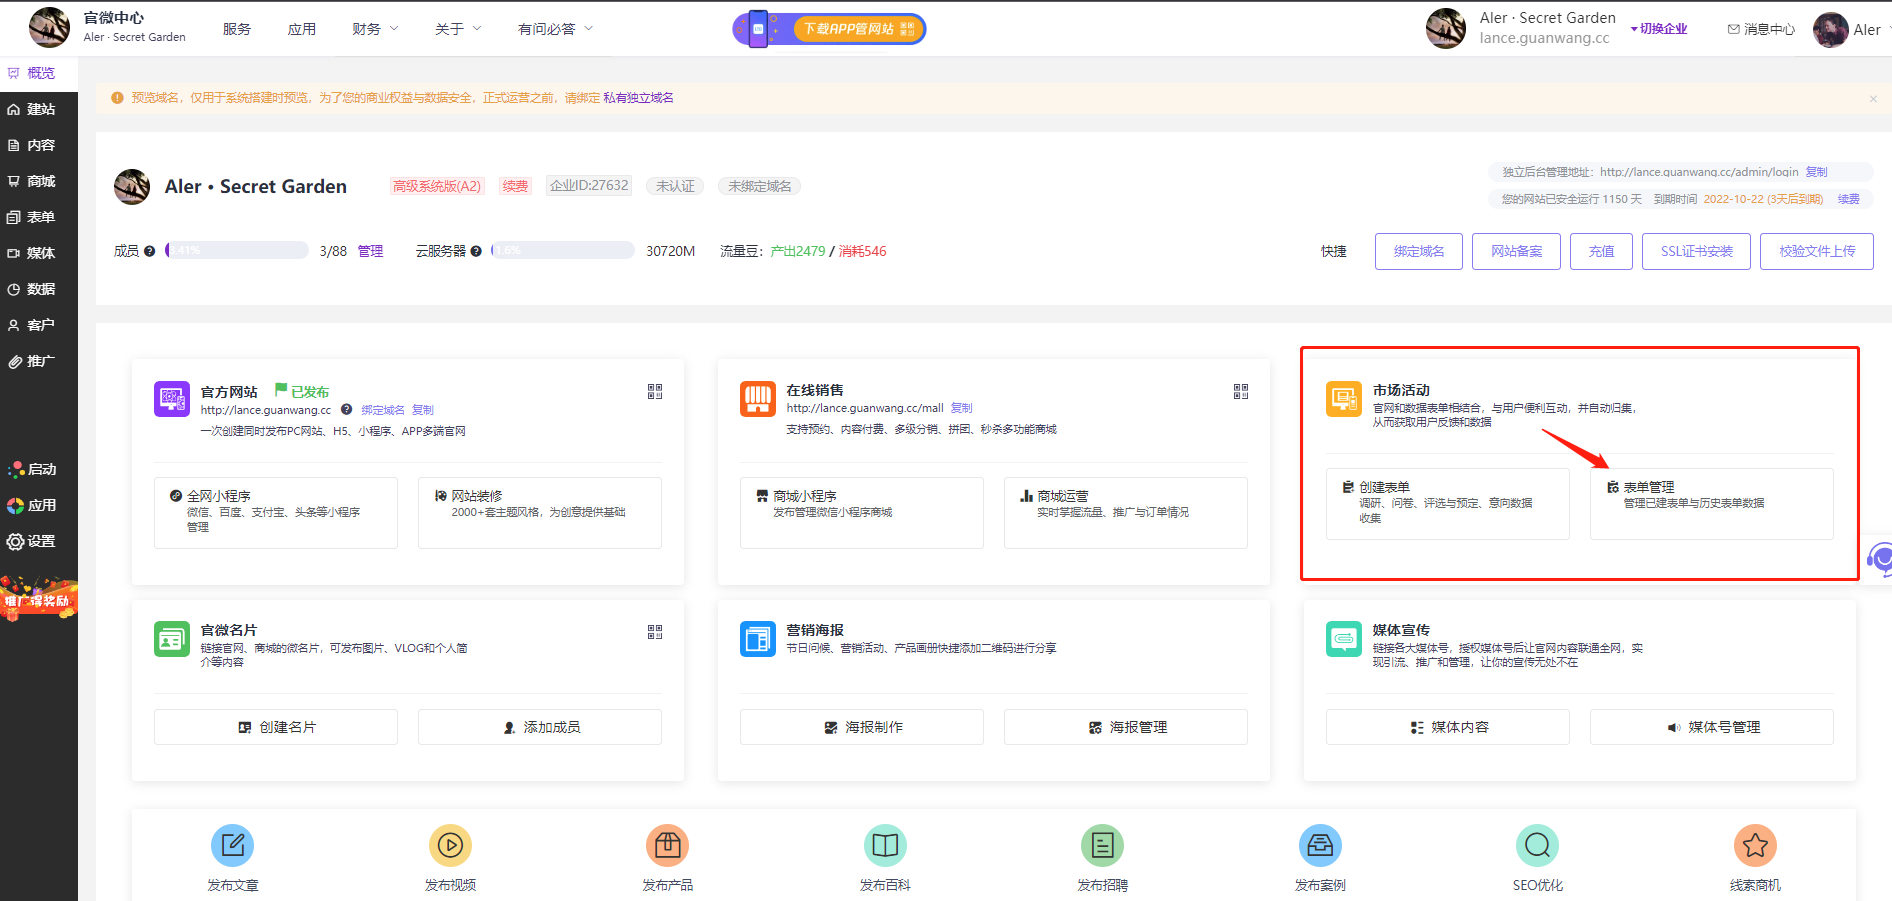Image resolution: width=1892 pixels, height=901 pixels.
Task: Open the 发布视频 publish video icon
Action: tap(450, 846)
